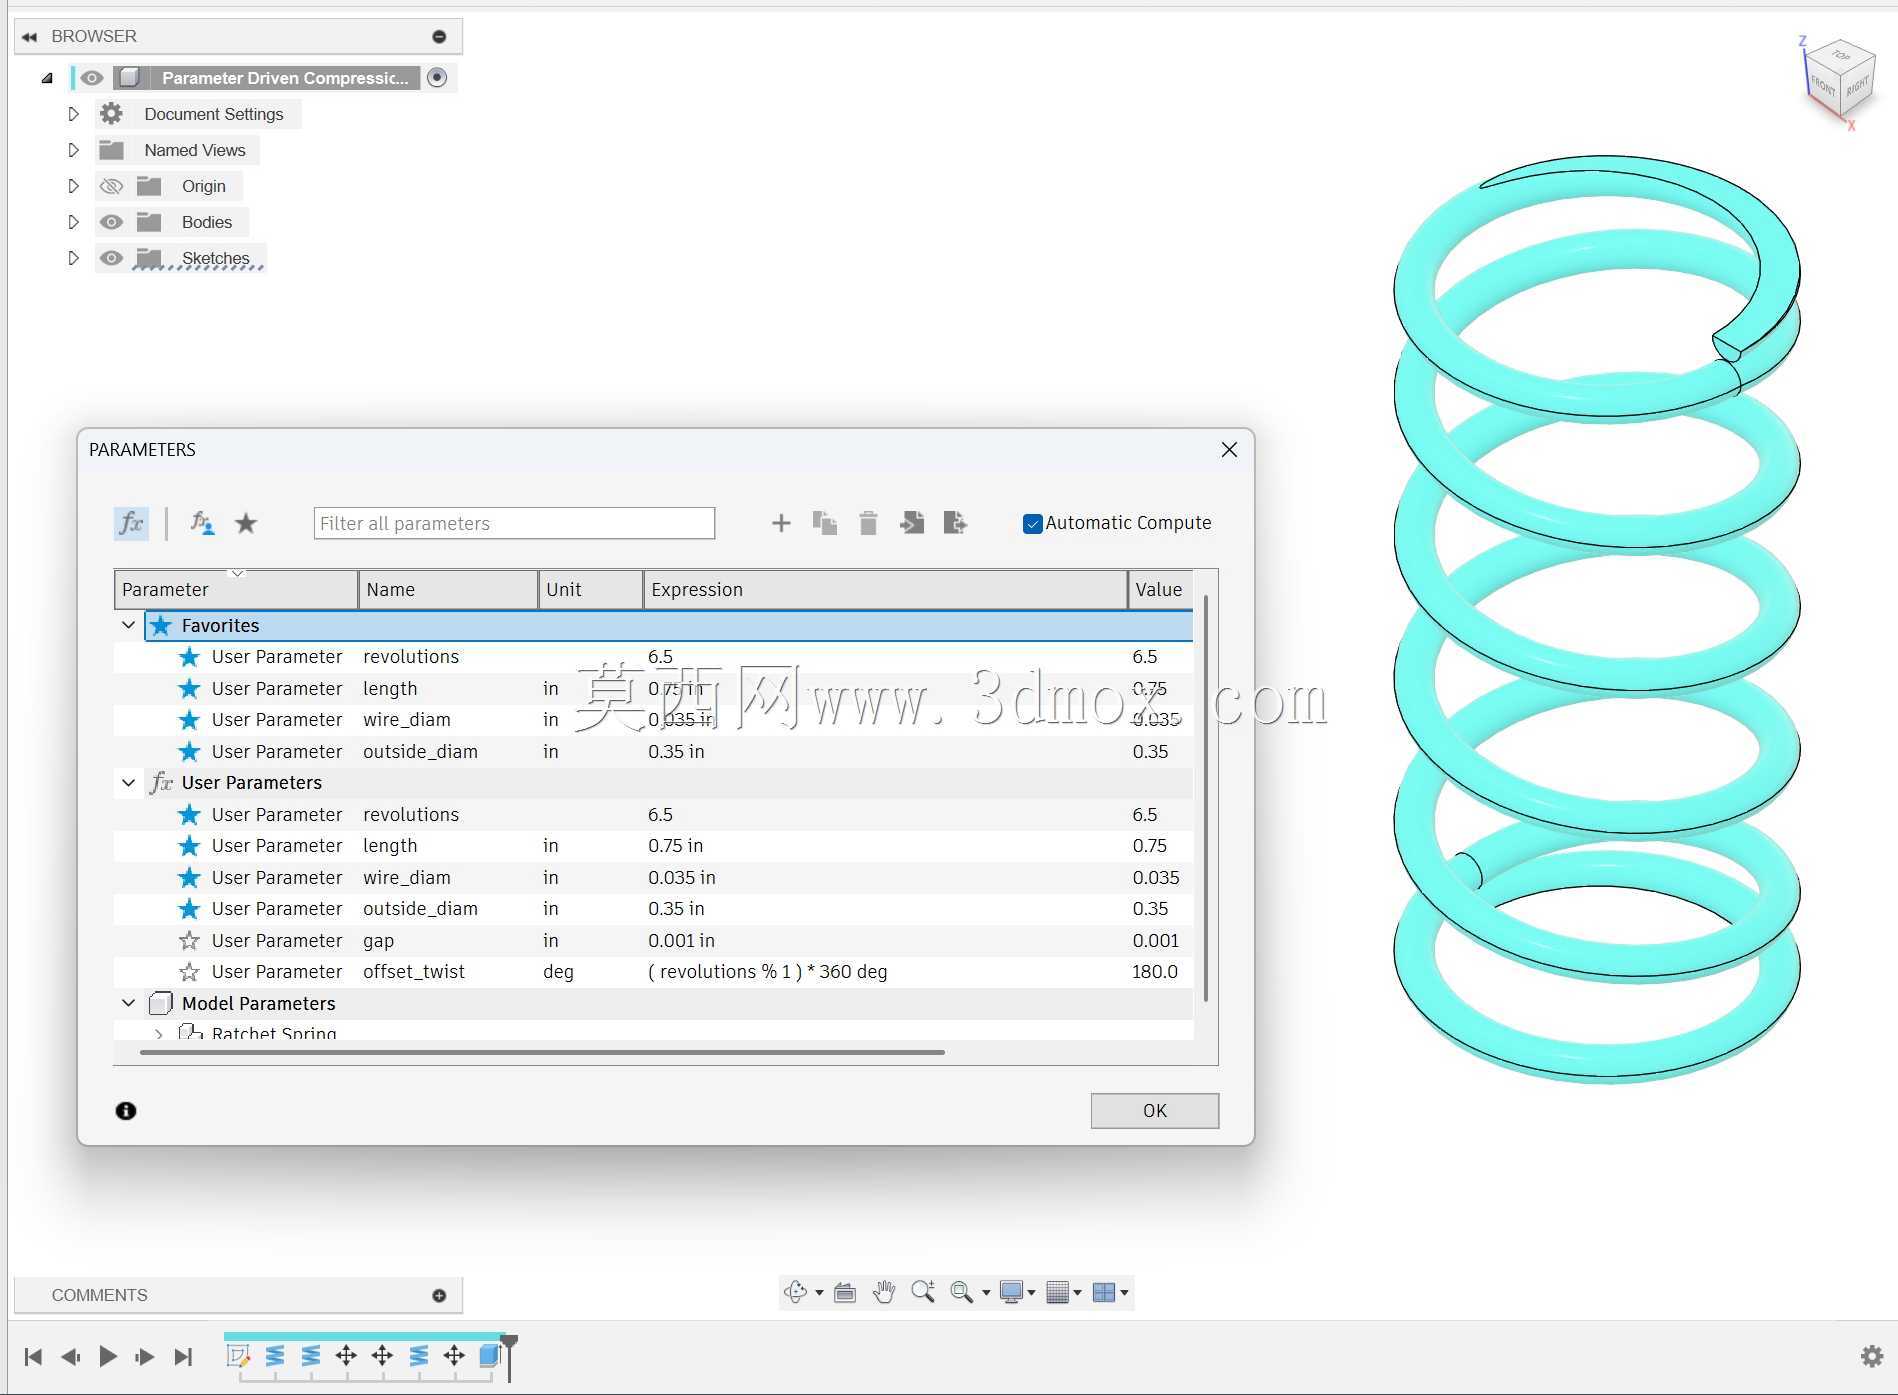Open the Orbit tool in navigation bar
Screen dimensions: 1898x1395
click(796, 1292)
